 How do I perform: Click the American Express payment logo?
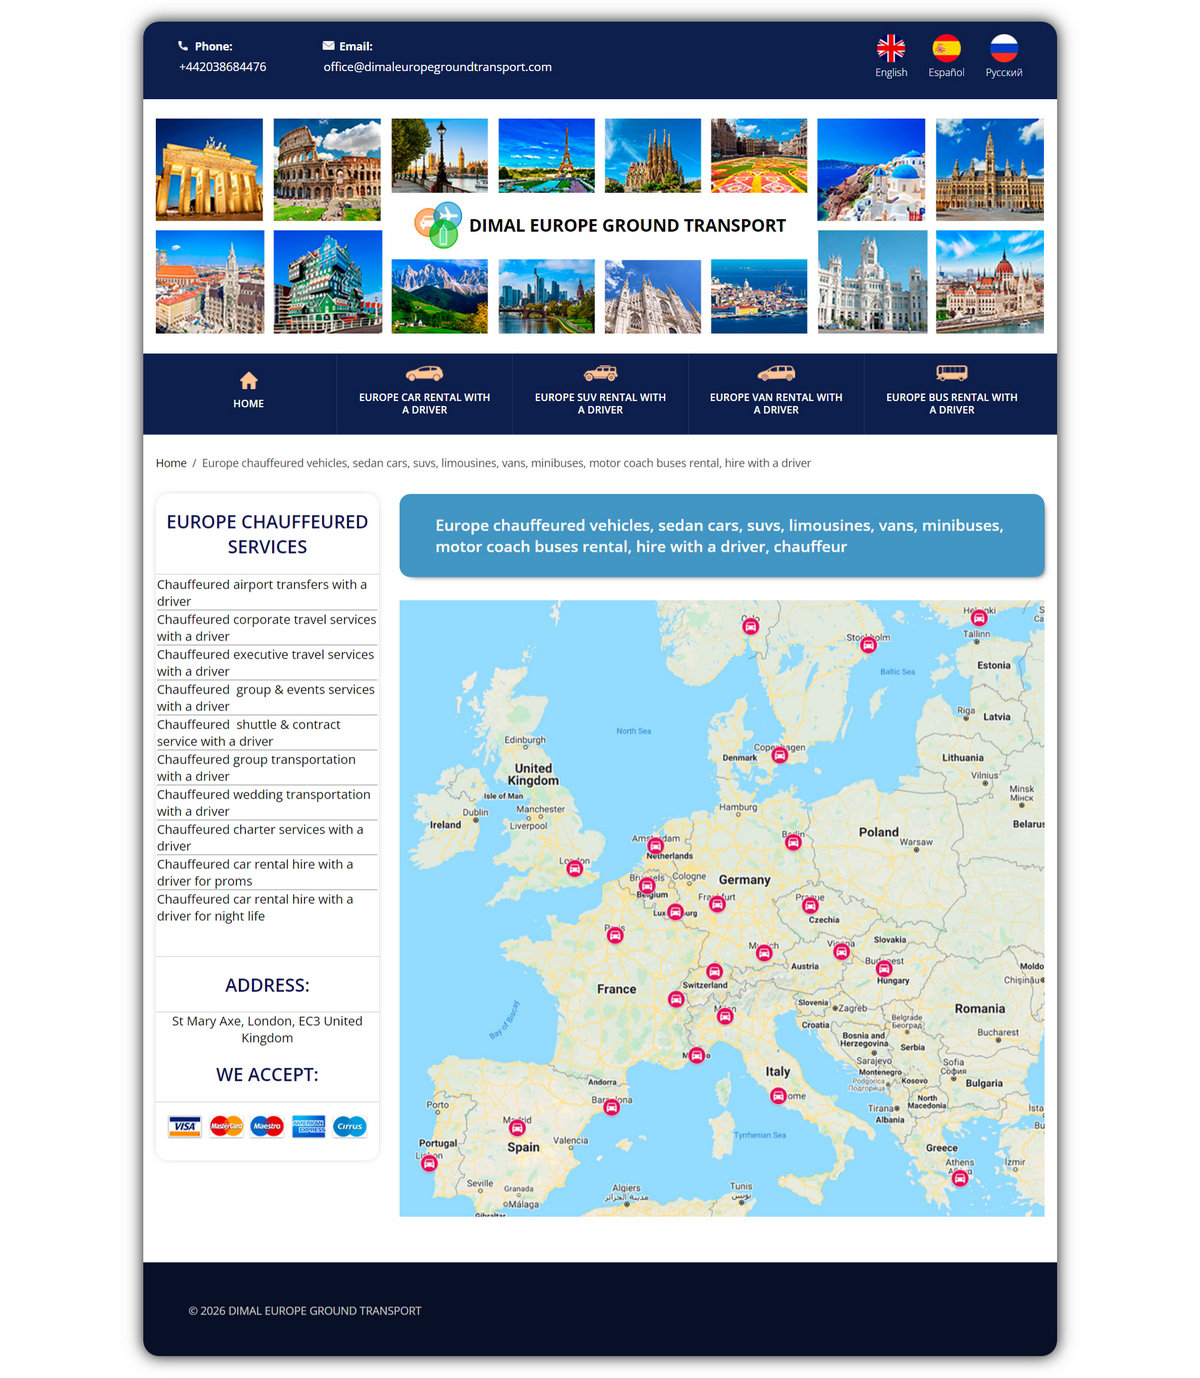click(x=309, y=1127)
